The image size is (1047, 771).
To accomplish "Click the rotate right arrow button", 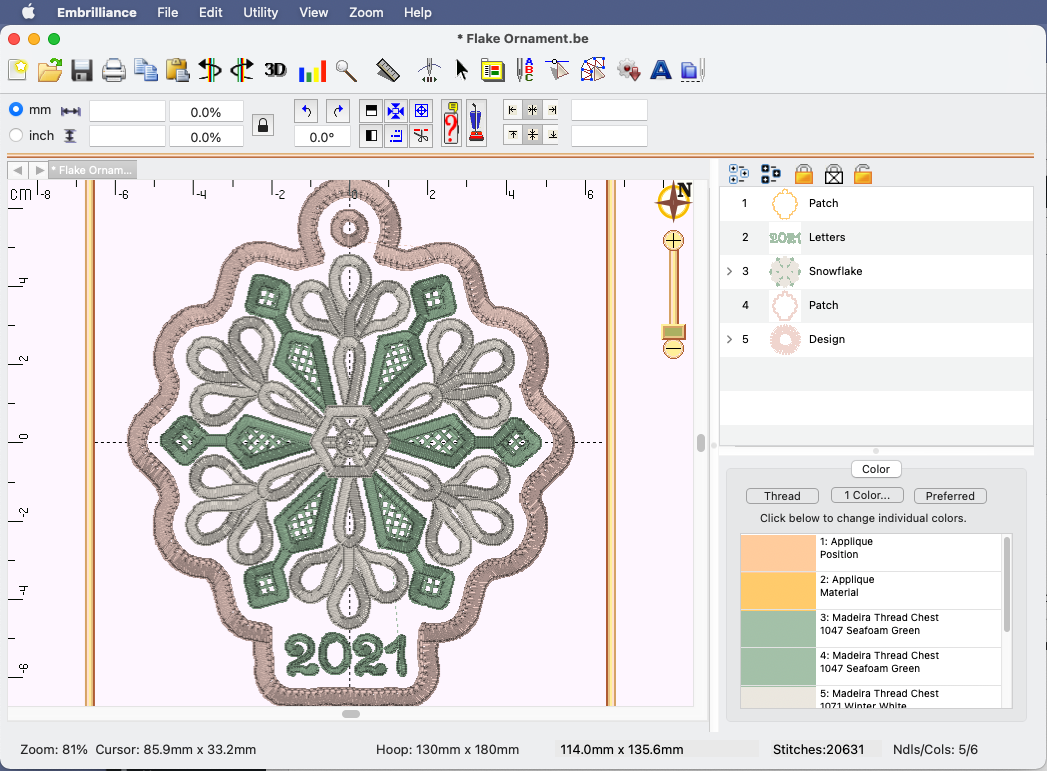I will (338, 111).
